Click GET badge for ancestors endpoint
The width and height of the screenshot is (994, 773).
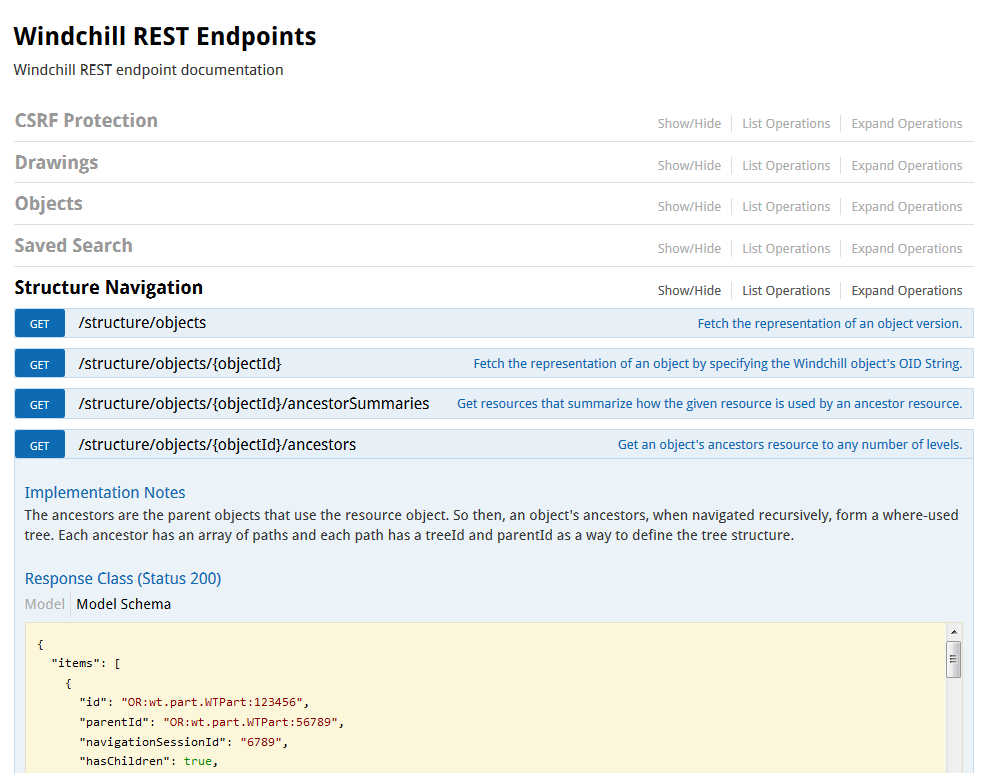point(40,446)
